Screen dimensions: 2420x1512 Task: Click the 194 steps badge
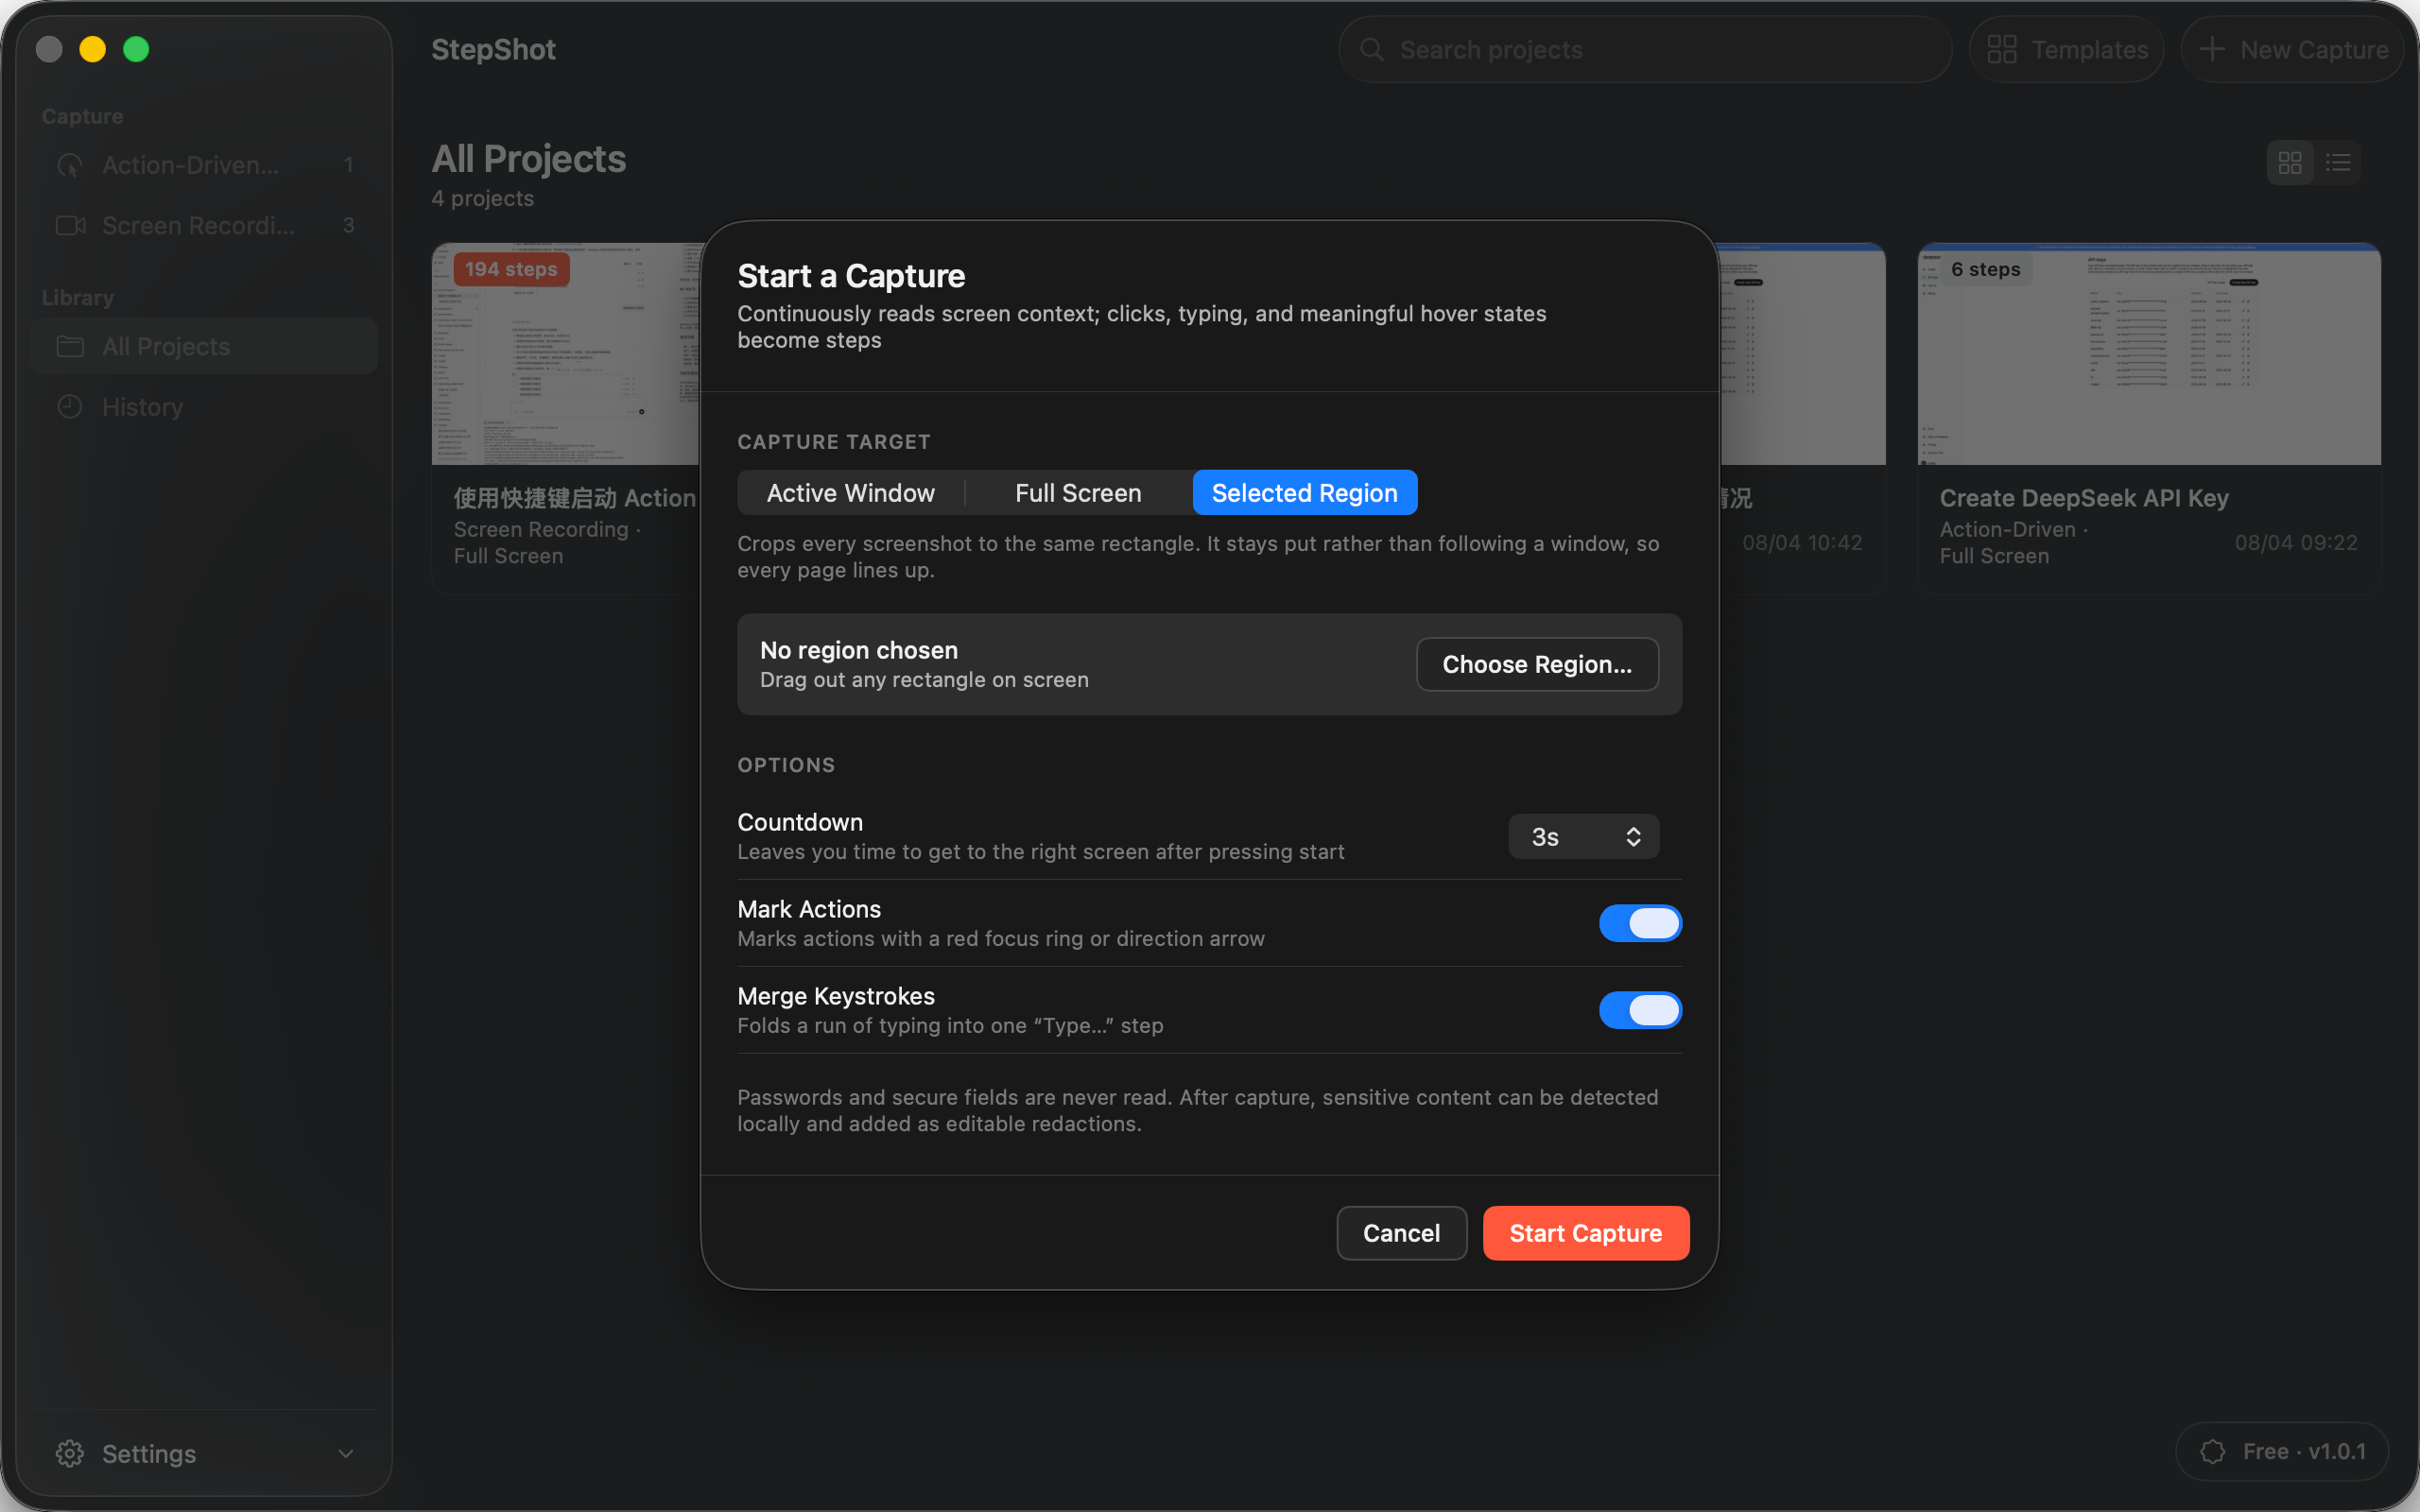(x=511, y=269)
